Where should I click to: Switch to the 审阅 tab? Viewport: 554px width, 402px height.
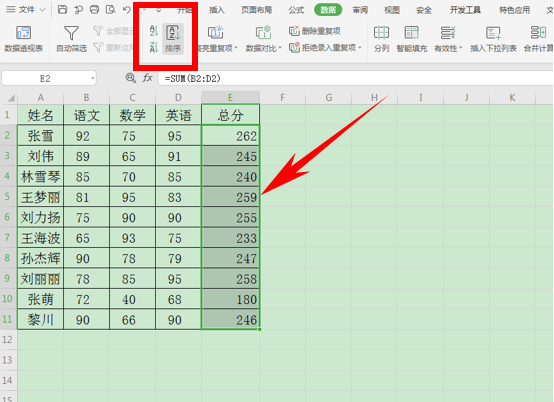360,10
